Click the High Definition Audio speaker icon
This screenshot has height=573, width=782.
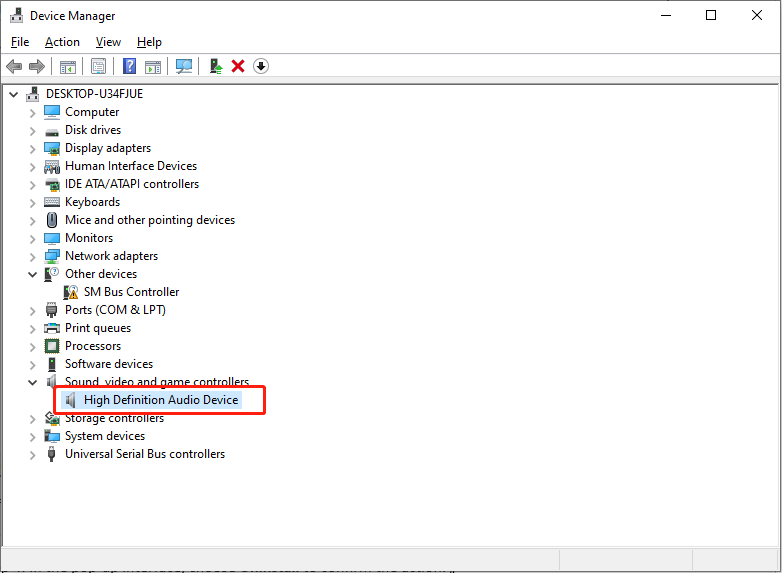coord(71,400)
